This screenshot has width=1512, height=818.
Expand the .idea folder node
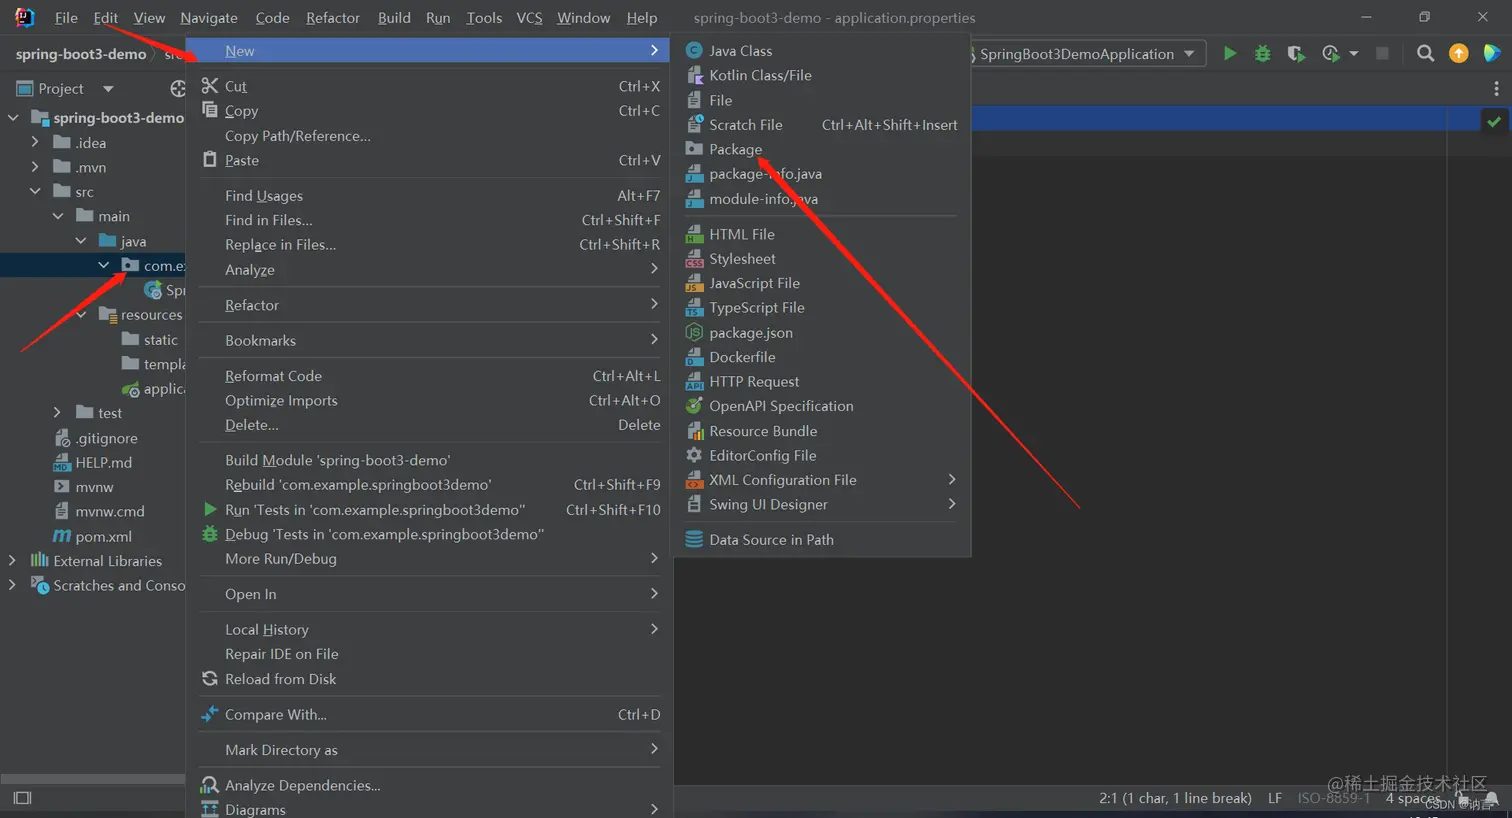pos(35,142)
